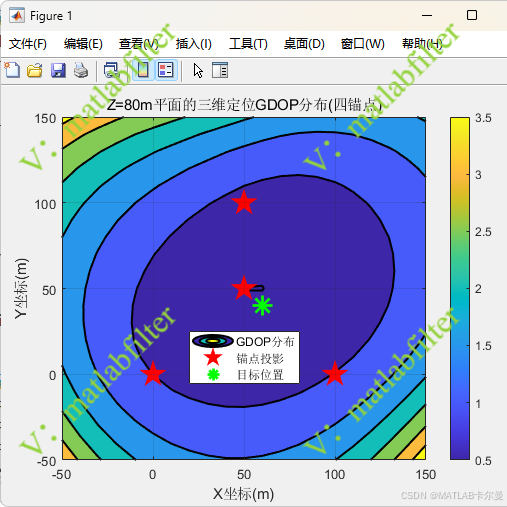Screen dimensions: 507x507
Task: Open the 桌面(D) menu
Action: [x=304, y=44]
